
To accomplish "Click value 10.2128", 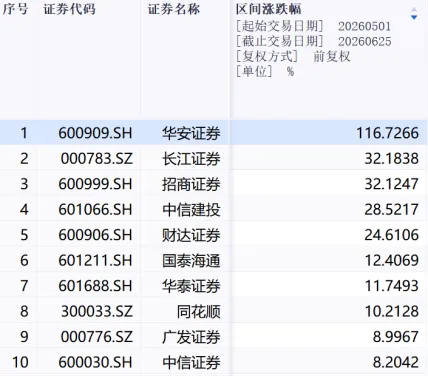I will click(391, 311).
